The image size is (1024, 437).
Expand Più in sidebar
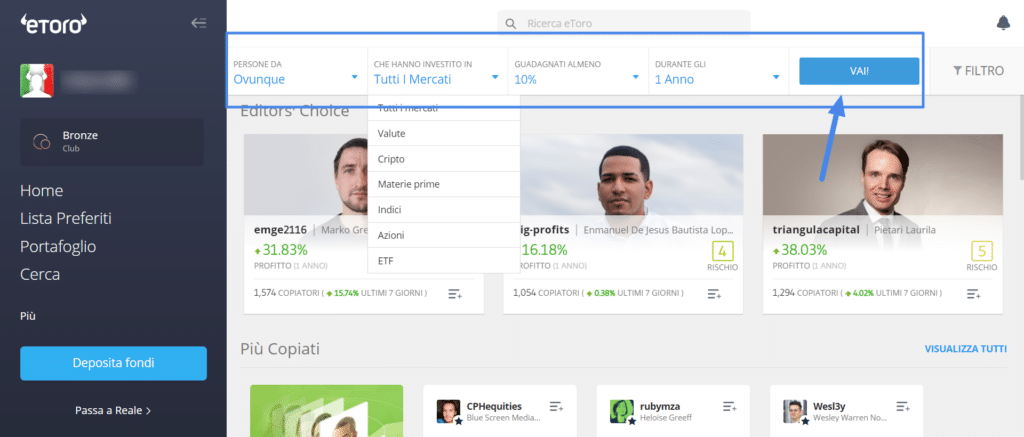[28, 316]
